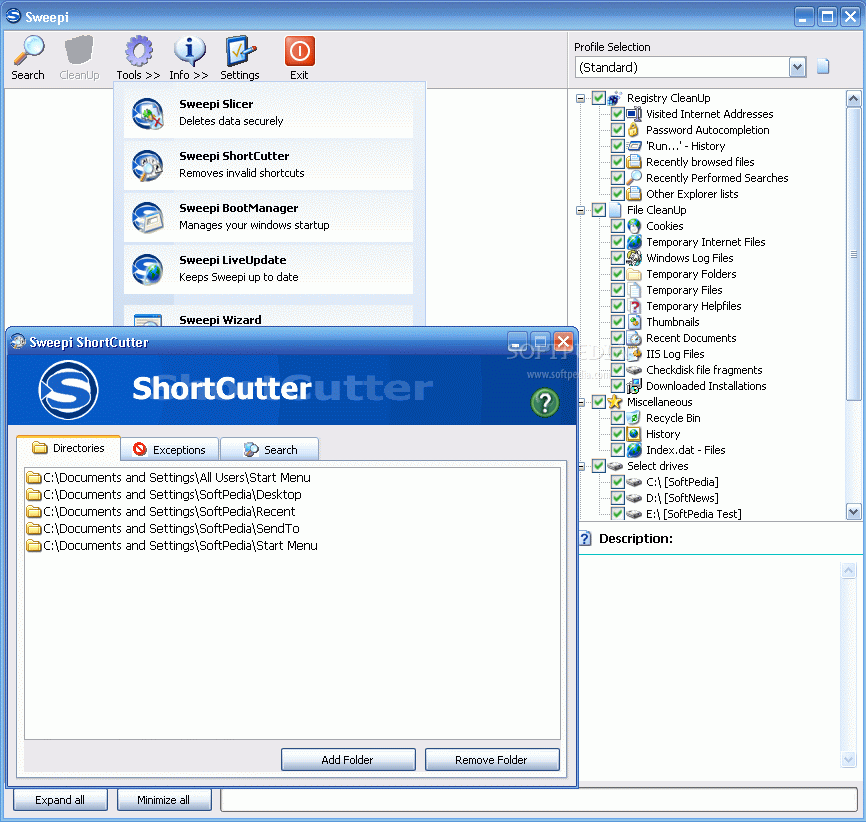This screenshot has height=822, width=866.
Task: Open the ShortCutter Search tab
Action: coord(270,450)
